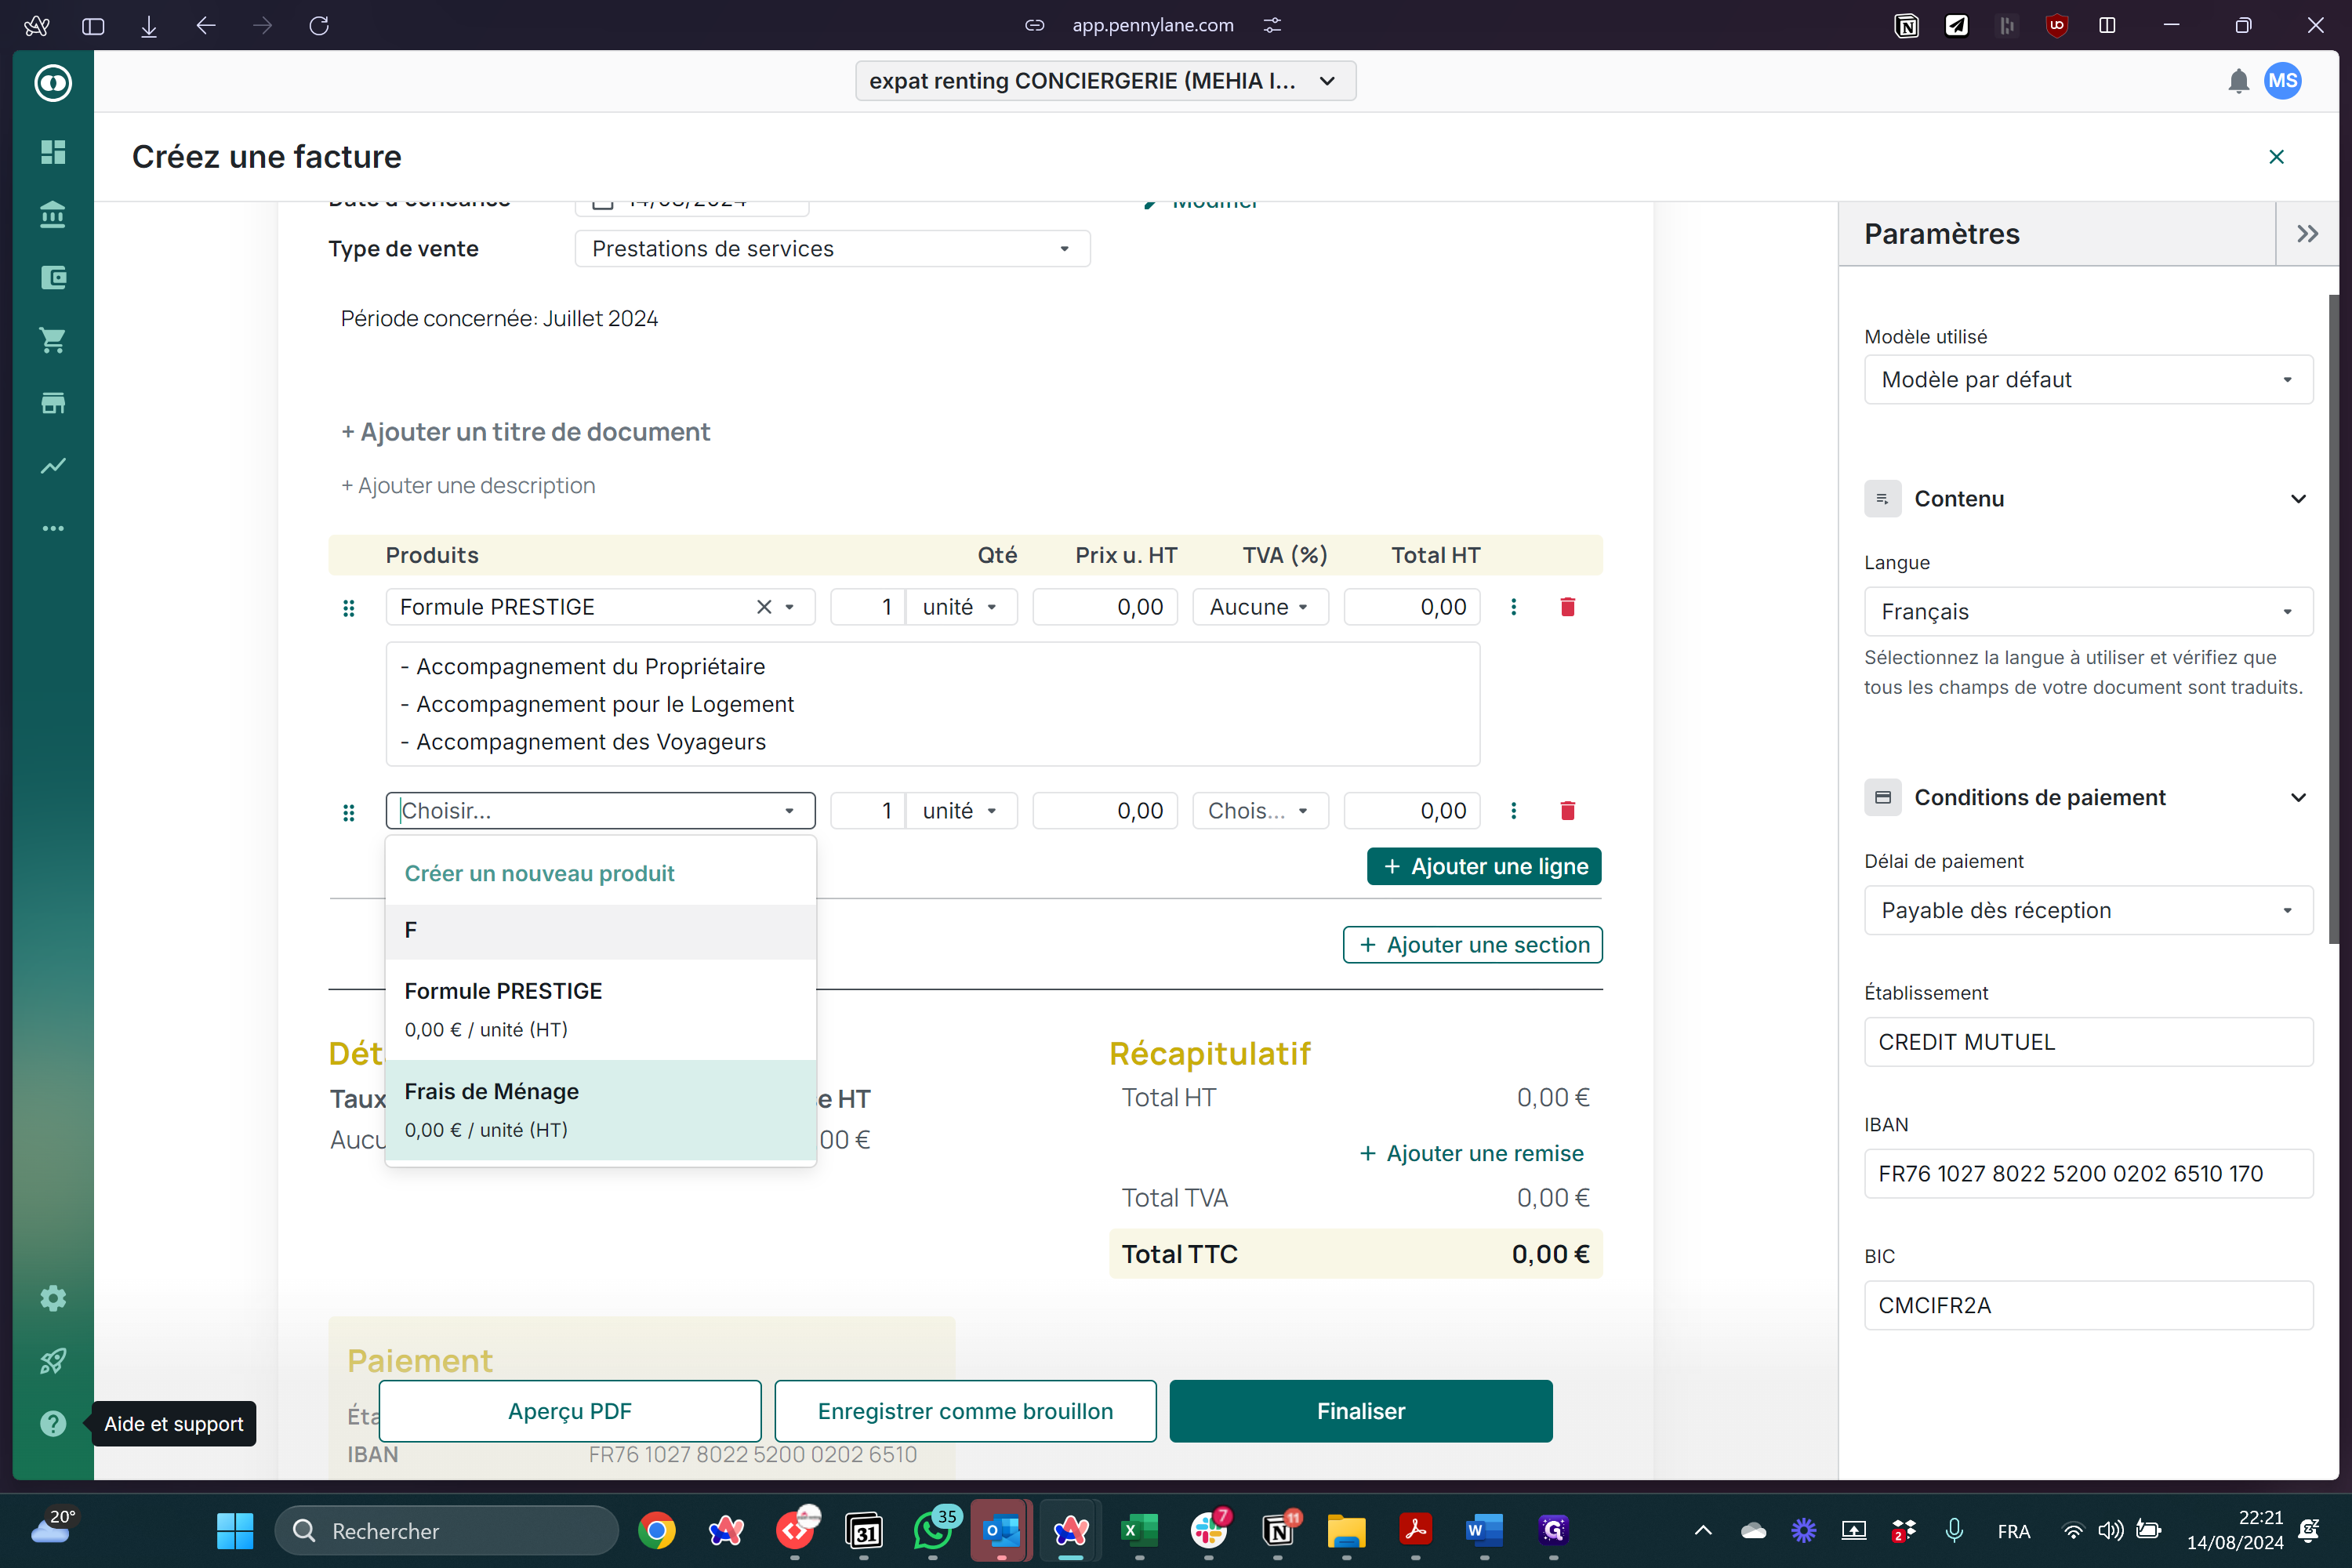Click the IBAN field in Paramètres
2352x1568 pixels.
pos(2088,1174)
